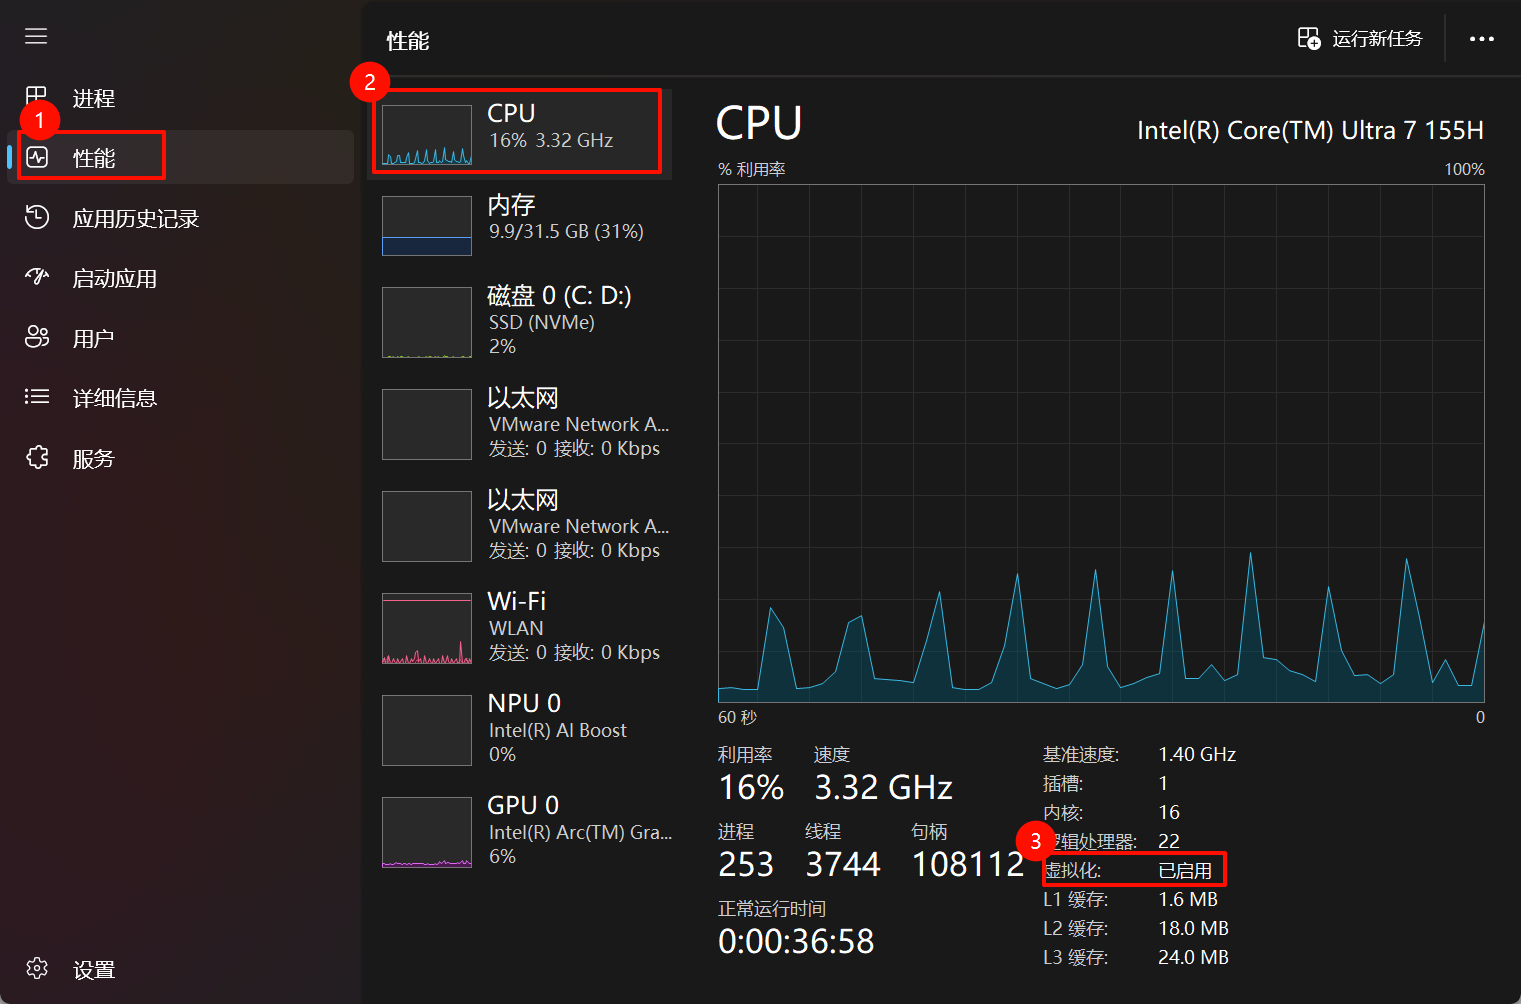Open 应用历史记录 history clock icon
Screen dimensions: 1521x1004
tap(37, 217)
